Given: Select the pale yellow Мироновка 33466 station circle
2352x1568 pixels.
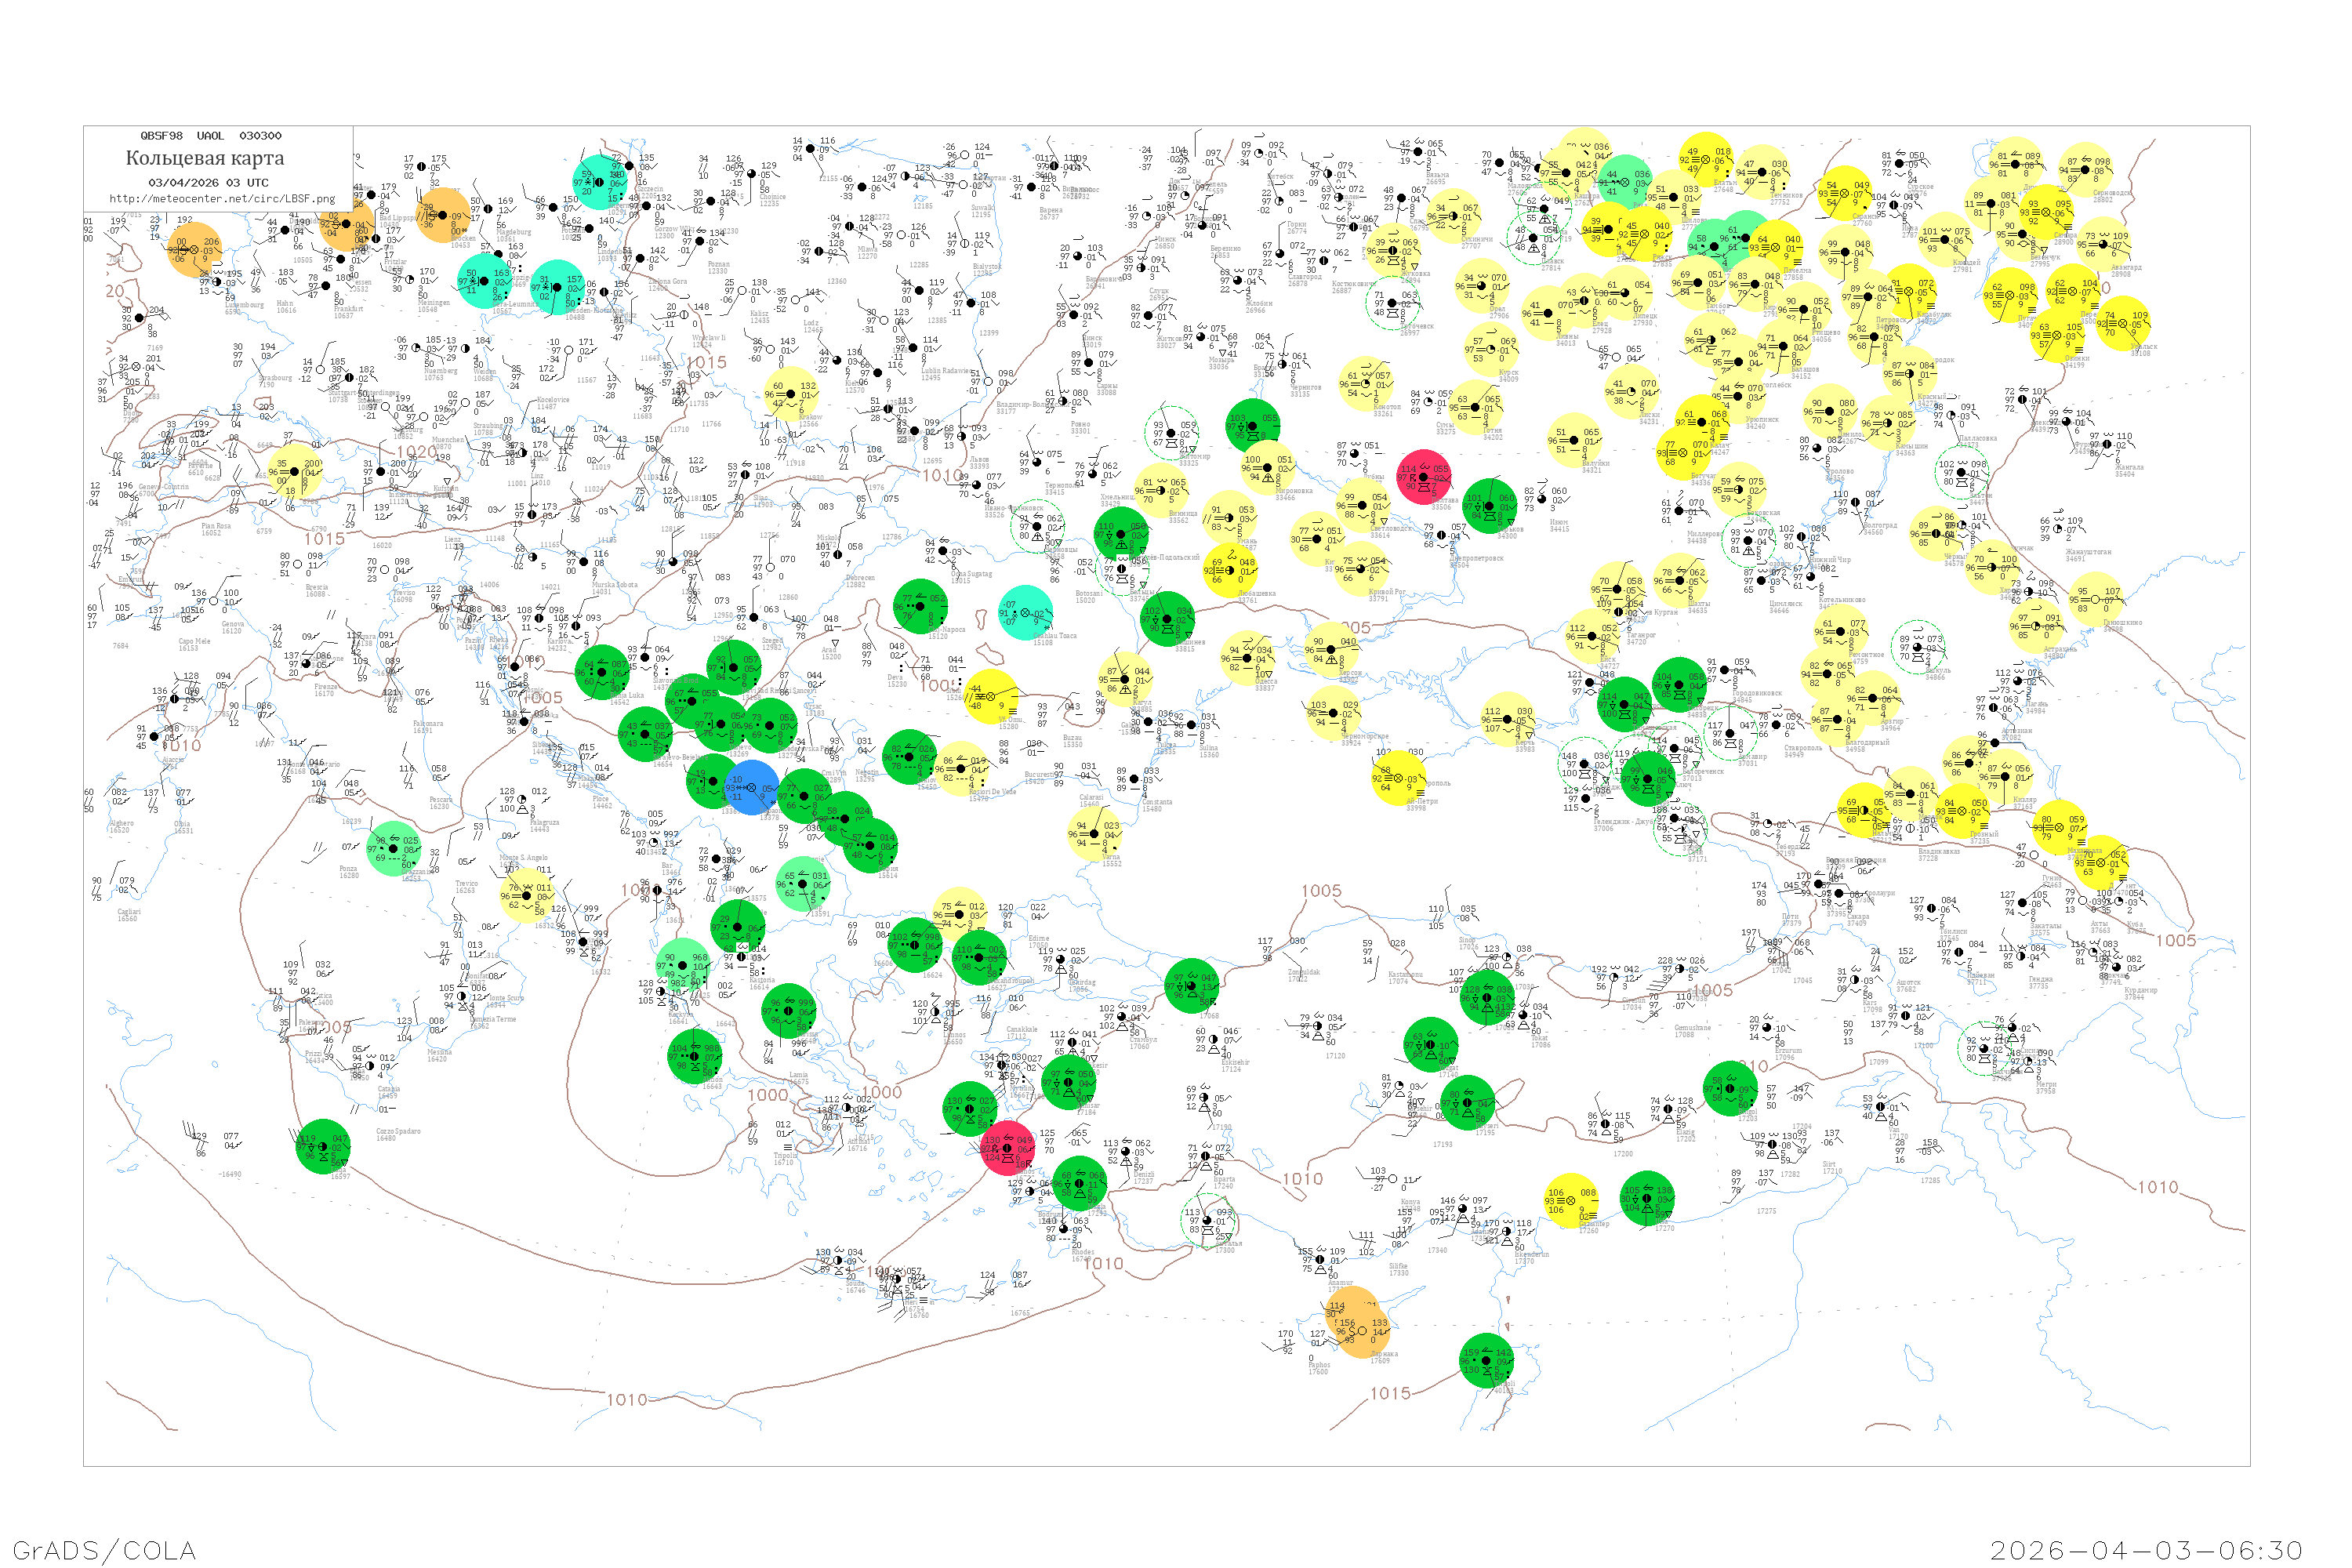Looking at the screenshot, I should (x=1269, y=467).
